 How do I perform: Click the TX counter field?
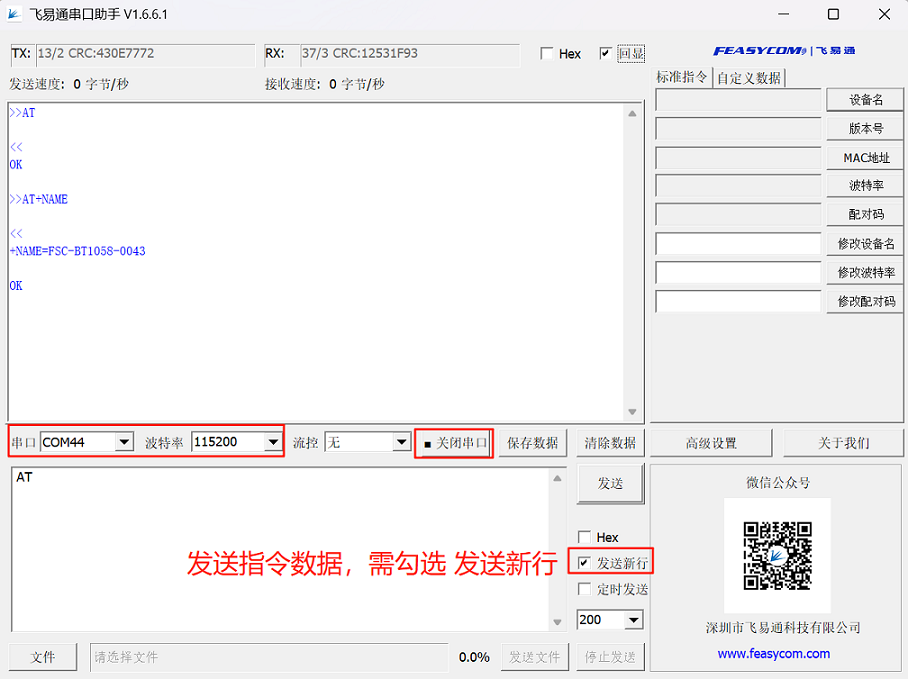145,54
